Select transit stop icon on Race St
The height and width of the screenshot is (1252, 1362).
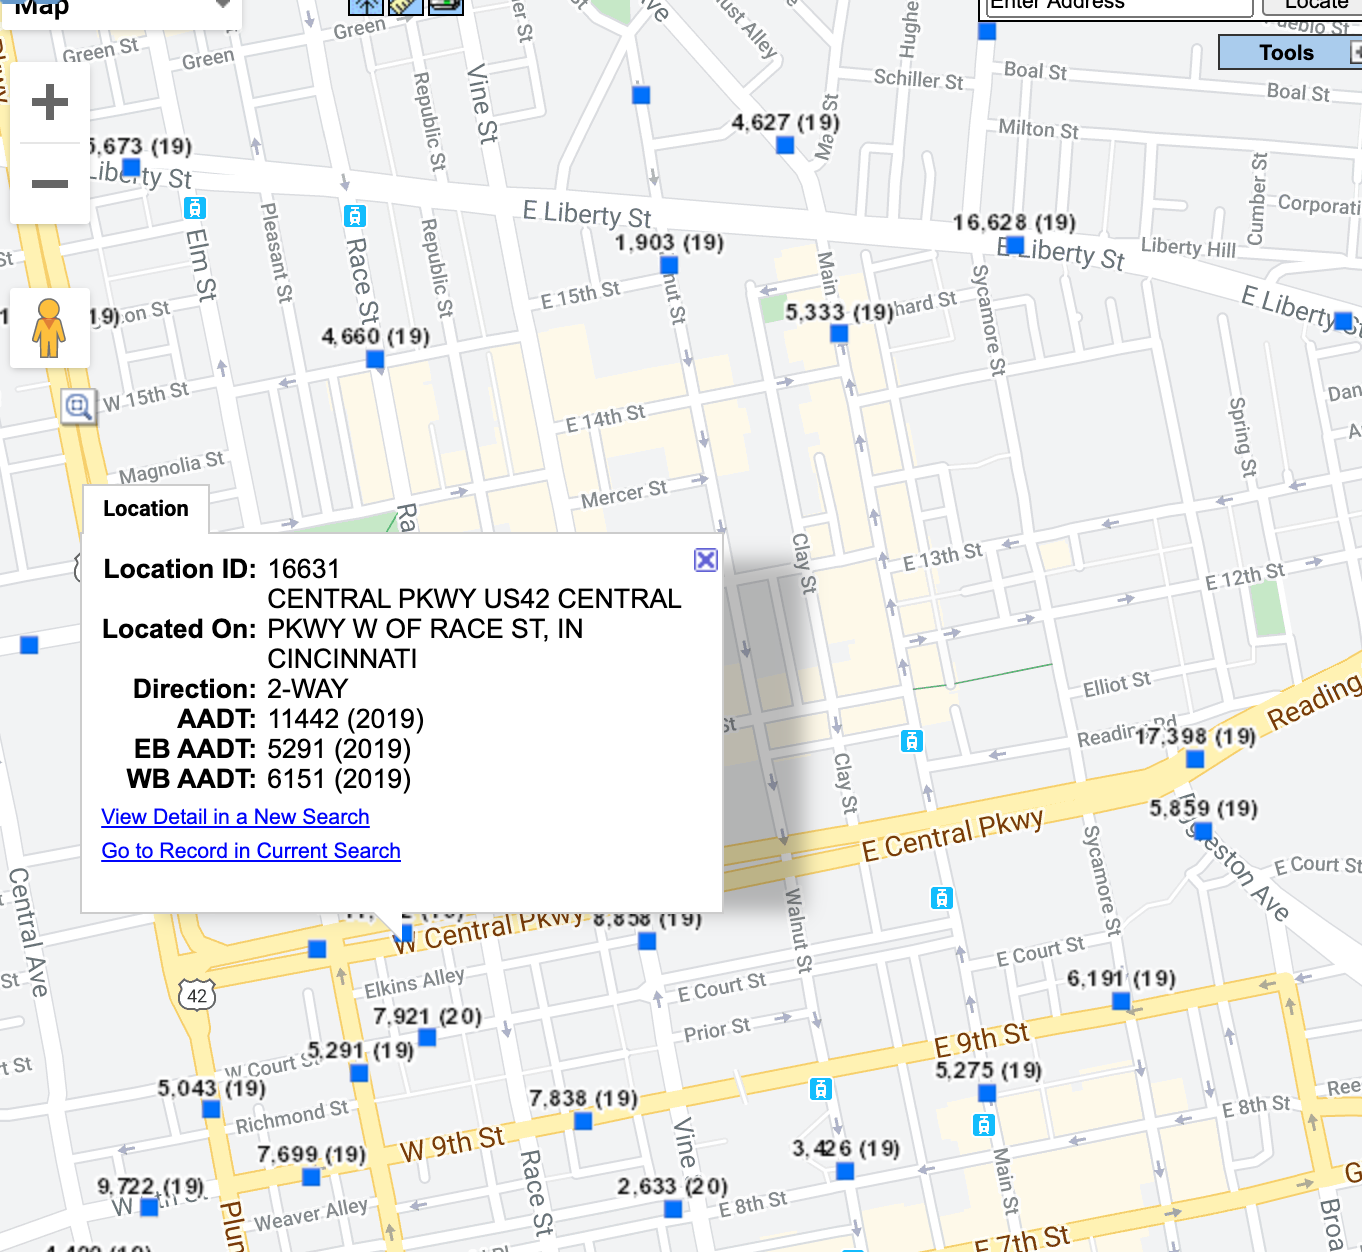tap(354, 215)
